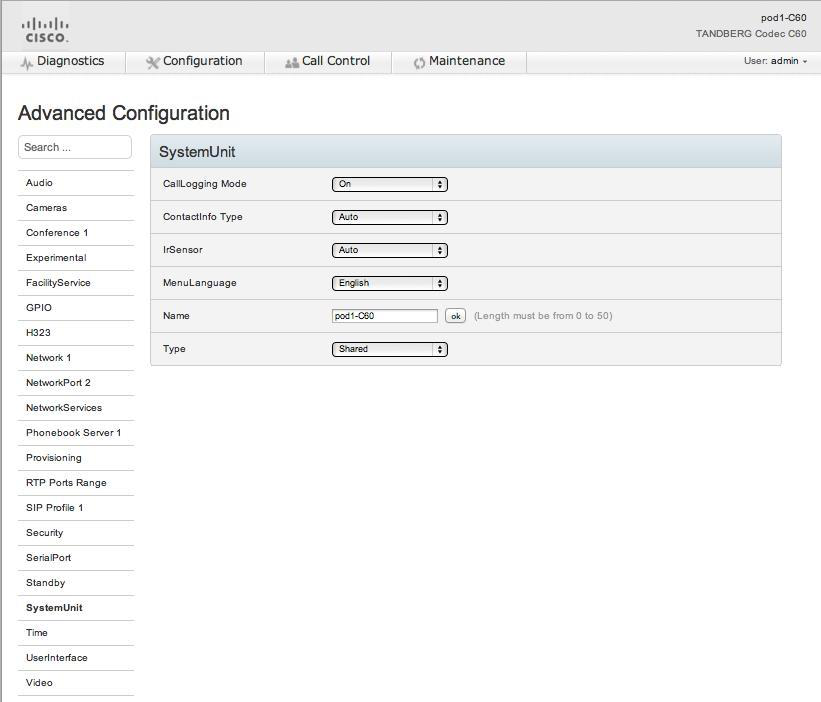Select Video in the sidebar

click(76, 683)
